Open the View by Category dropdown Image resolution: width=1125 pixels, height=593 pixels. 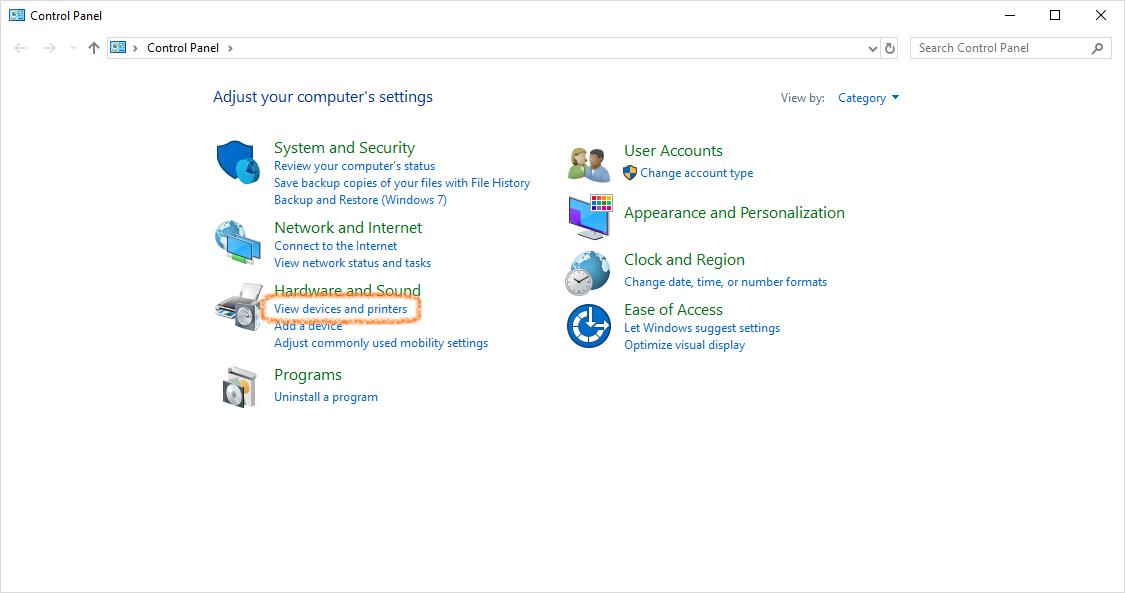[x=867, y=97]
